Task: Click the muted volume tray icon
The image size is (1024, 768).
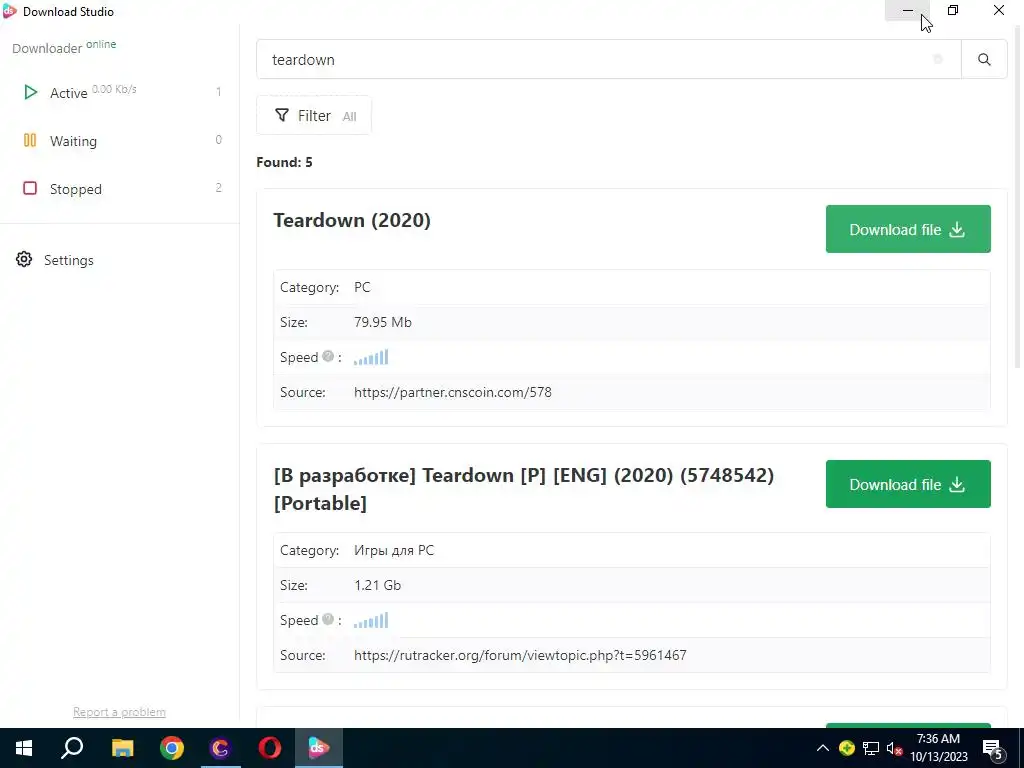Action: [894, 748]
